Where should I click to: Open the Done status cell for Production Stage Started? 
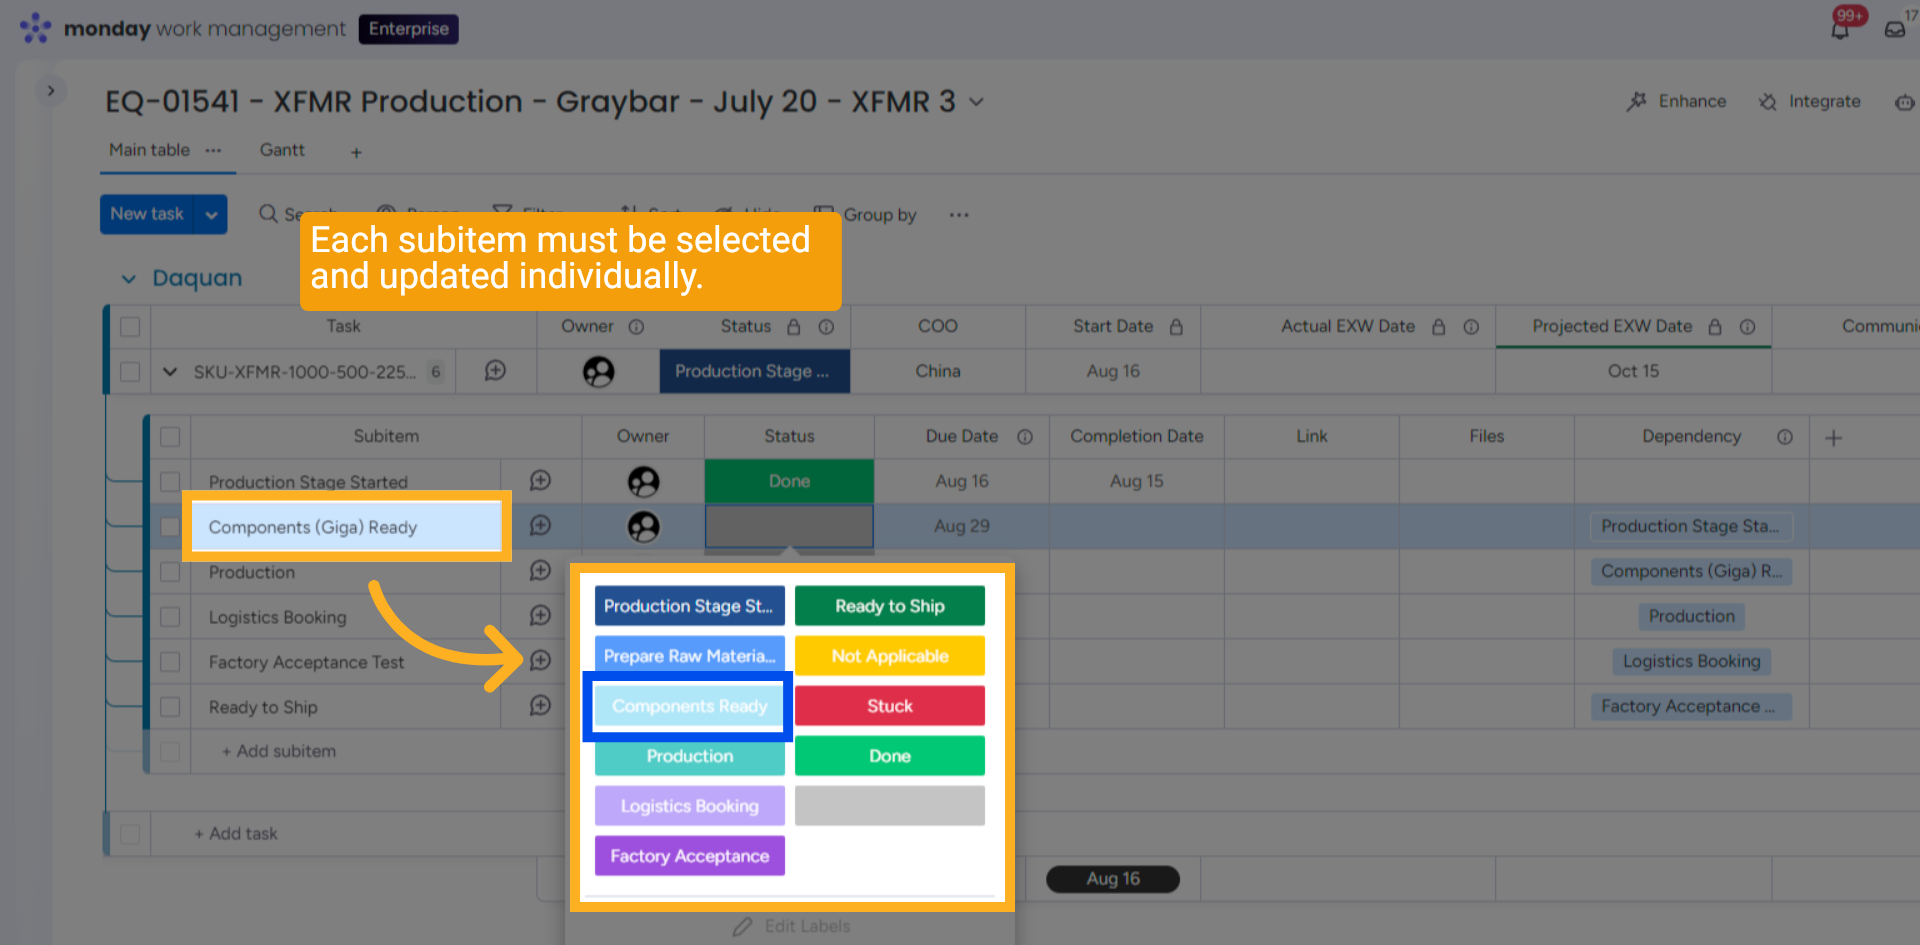pyautogui.click(x=790, y=481)
